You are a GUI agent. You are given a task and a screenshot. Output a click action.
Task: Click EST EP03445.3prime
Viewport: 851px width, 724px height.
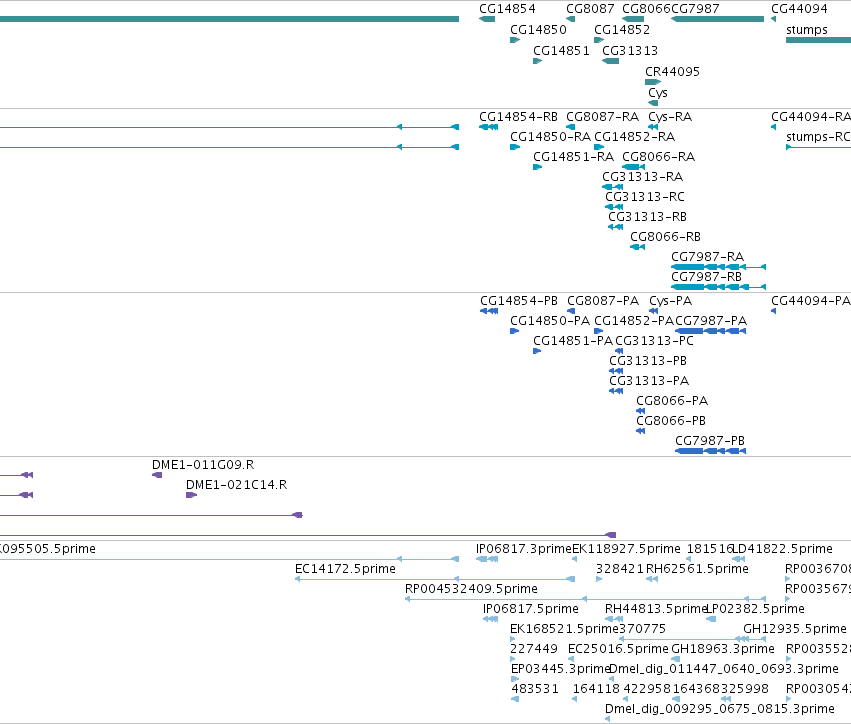coord(515,679)
